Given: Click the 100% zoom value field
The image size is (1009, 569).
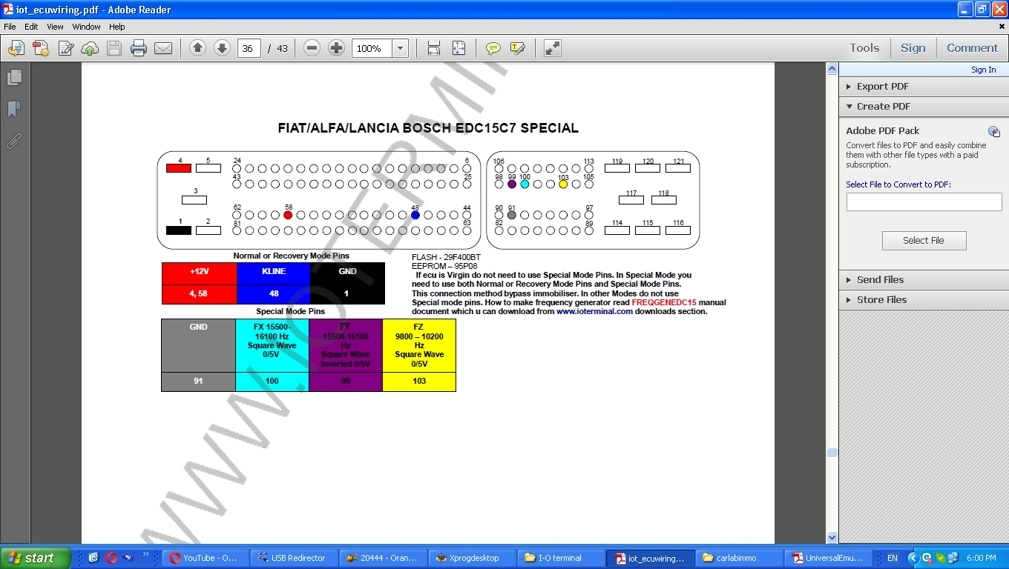Looking at the screenshot, I should pyautogui.click(x=371, y=48).
